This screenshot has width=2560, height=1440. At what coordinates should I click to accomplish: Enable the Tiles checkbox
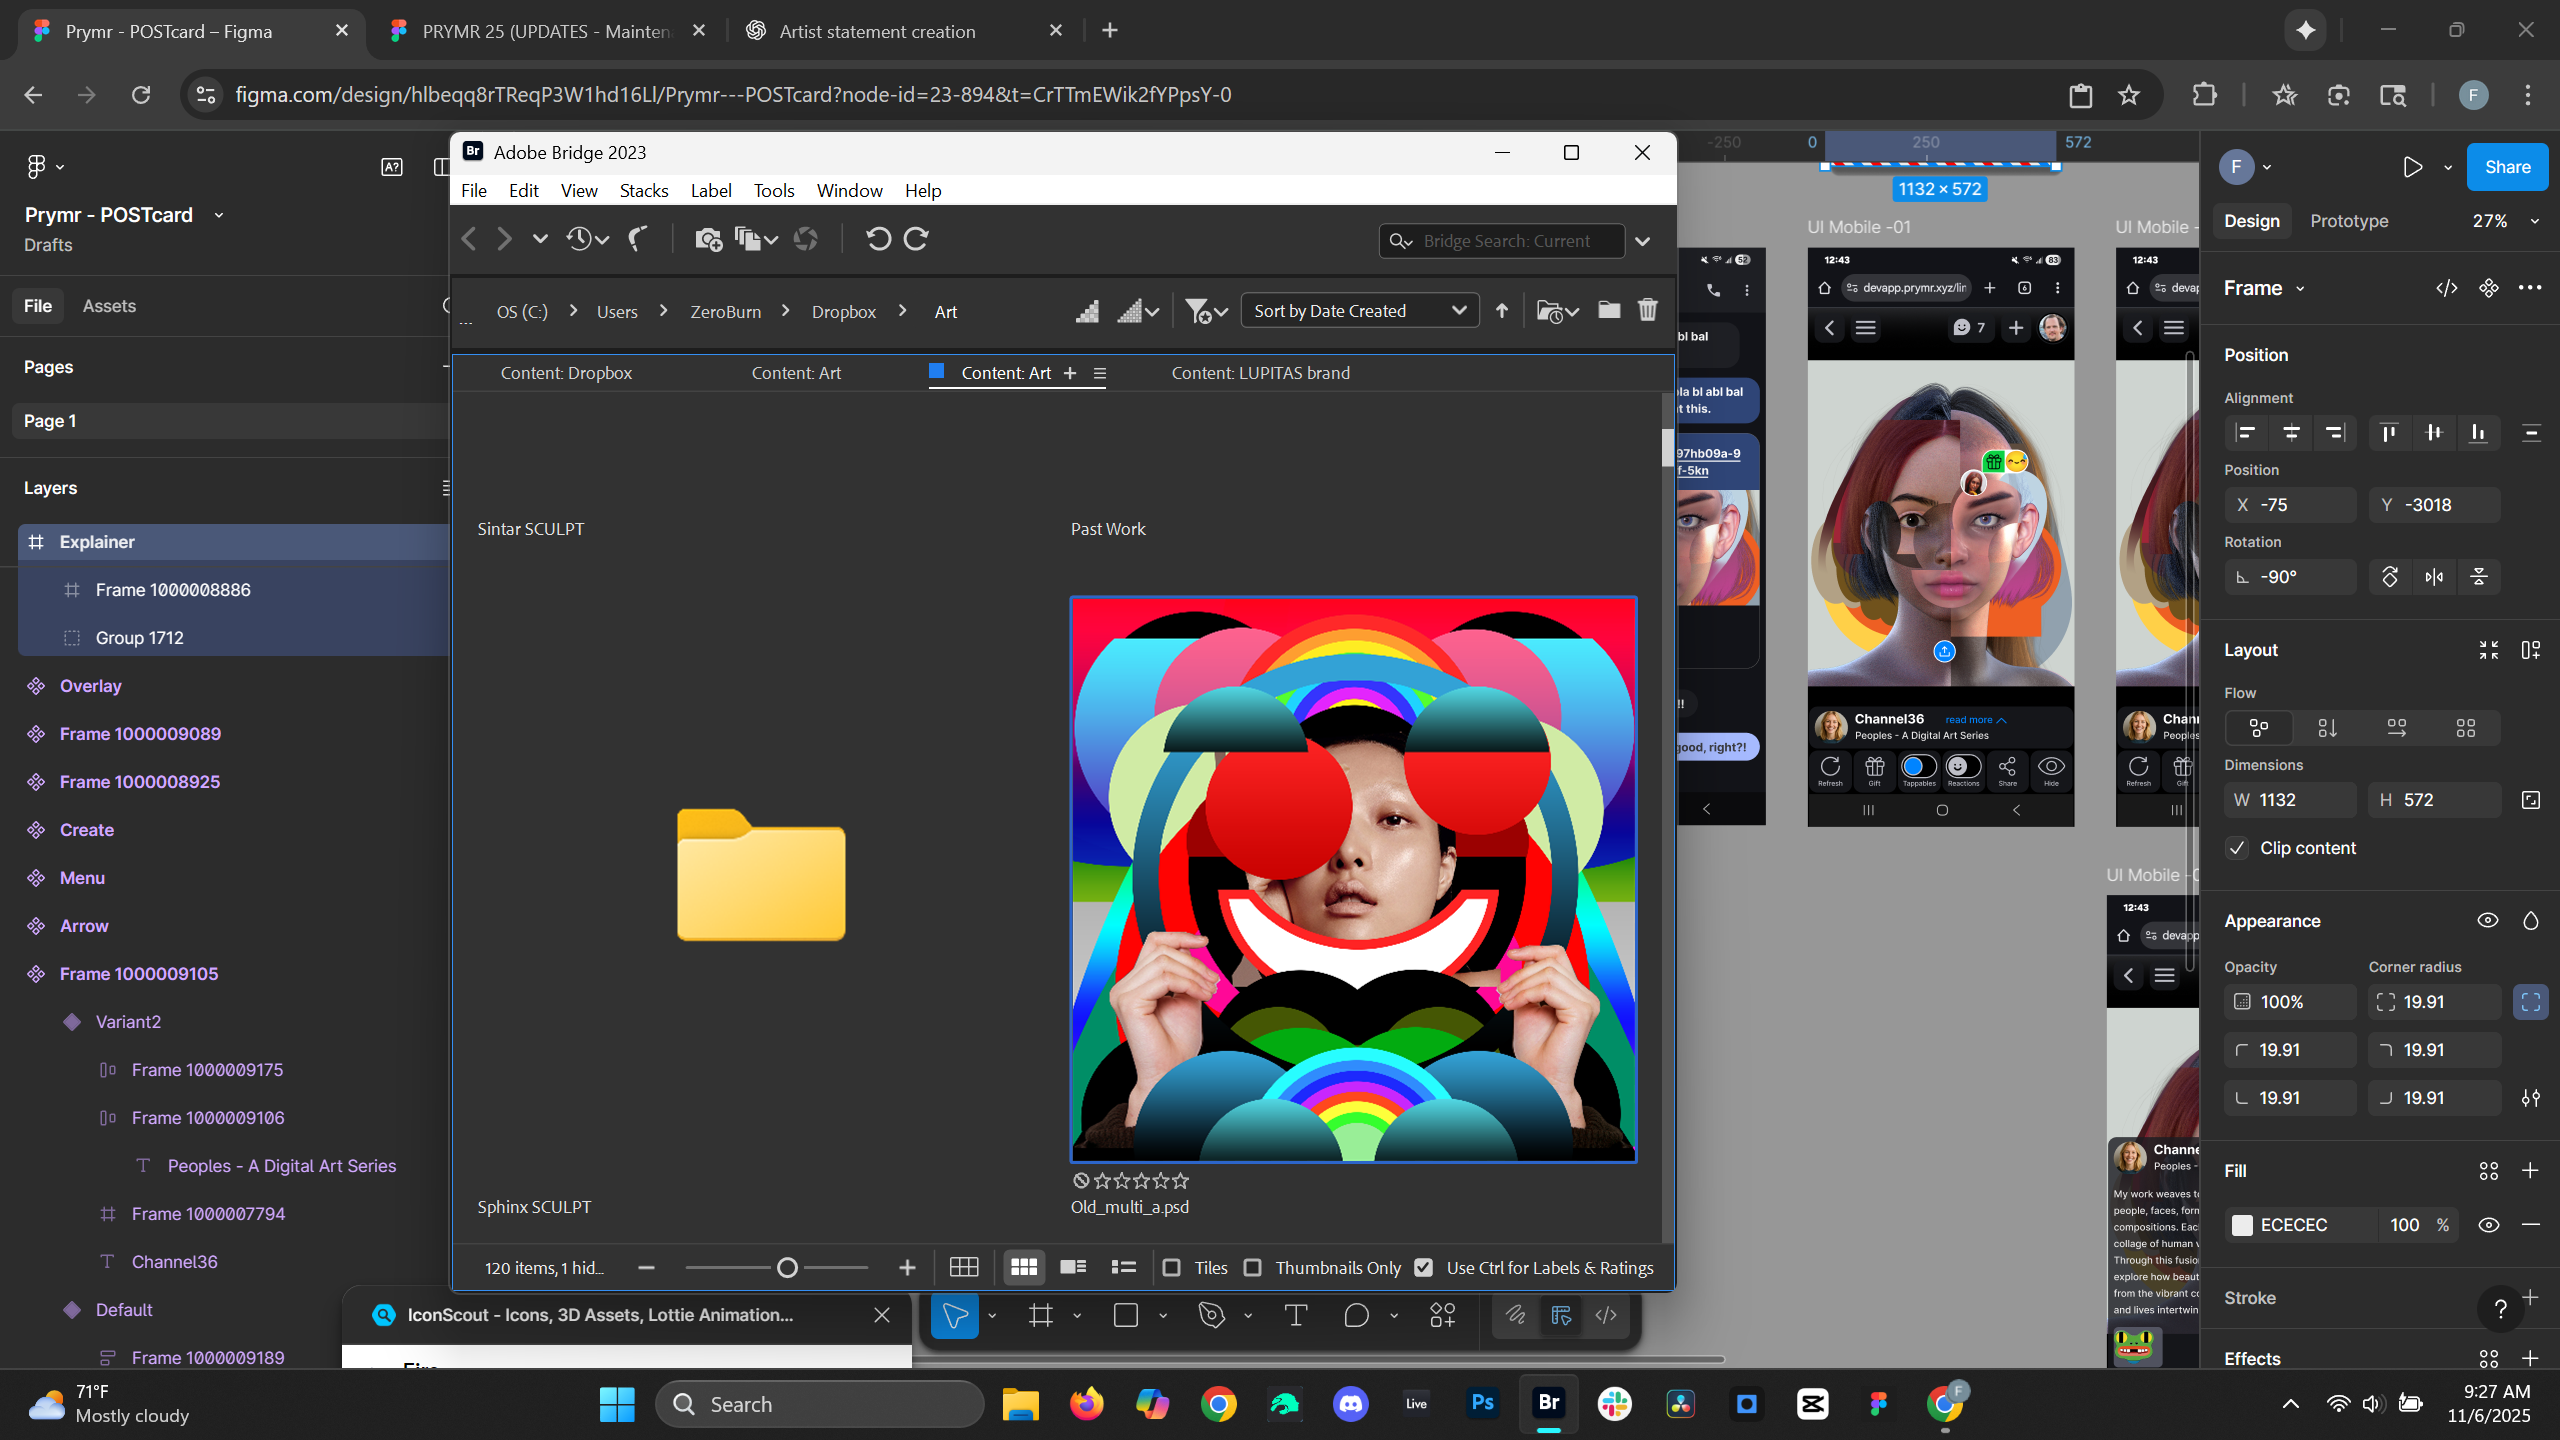tap(1172, 1268)
